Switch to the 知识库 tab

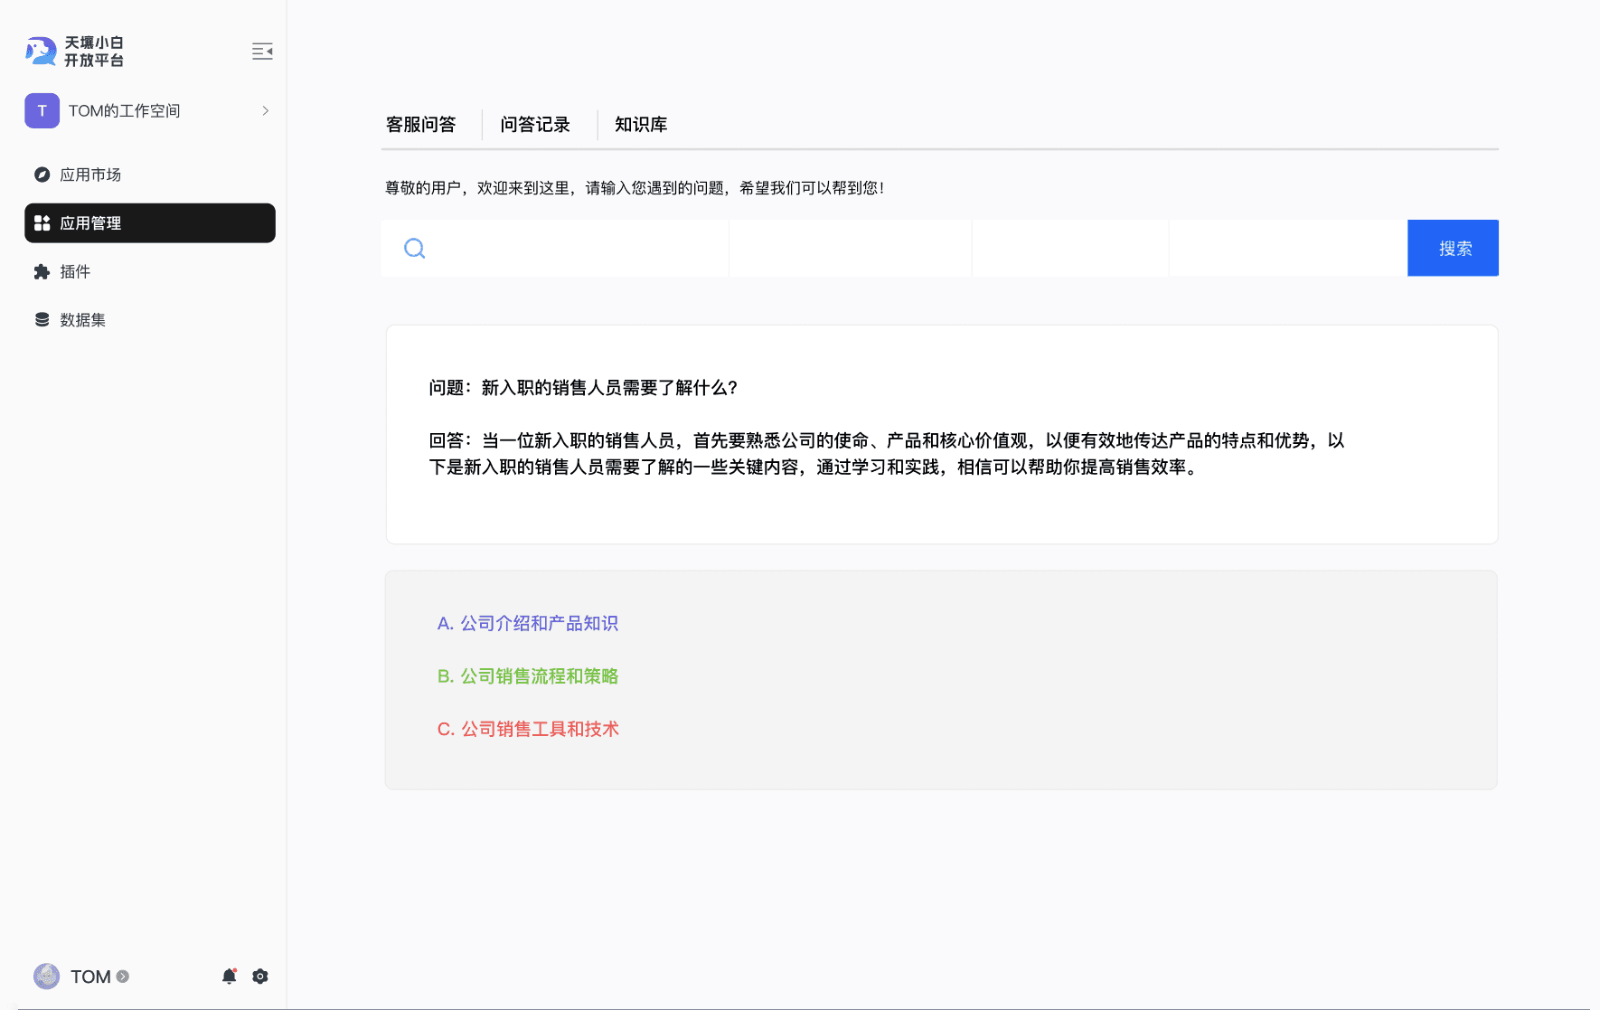point(641,124)
